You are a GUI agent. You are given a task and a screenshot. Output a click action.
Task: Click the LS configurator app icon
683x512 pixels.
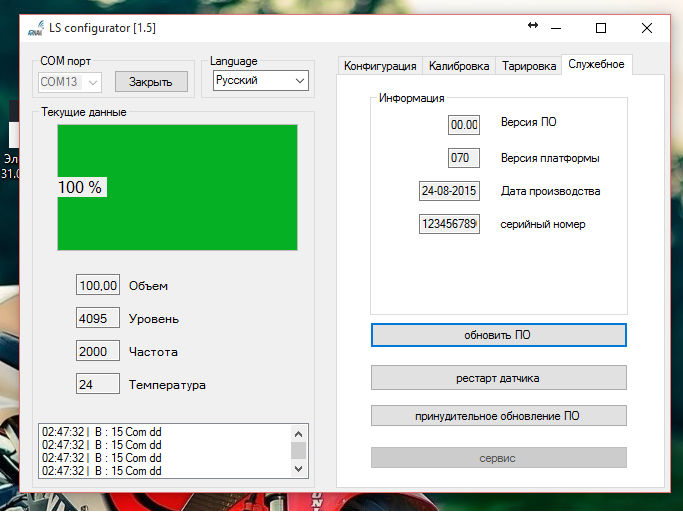click(x=36, y=28)
